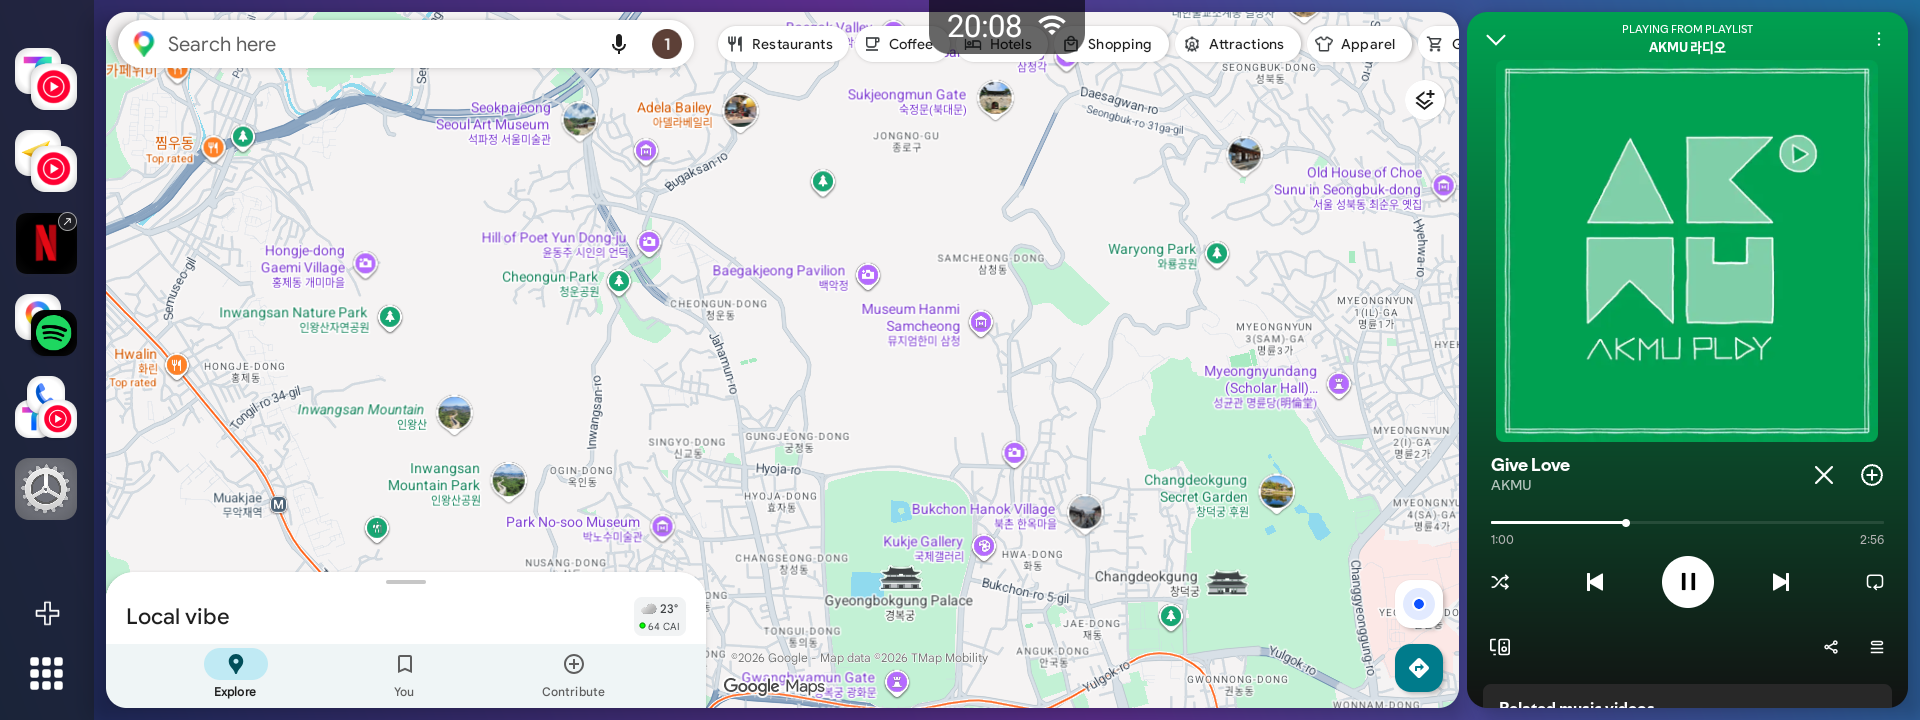Dismiss the track with the X icon
Viewport: 1920px width, 720px height.
pyautogui.click(x=1824, y=475)
